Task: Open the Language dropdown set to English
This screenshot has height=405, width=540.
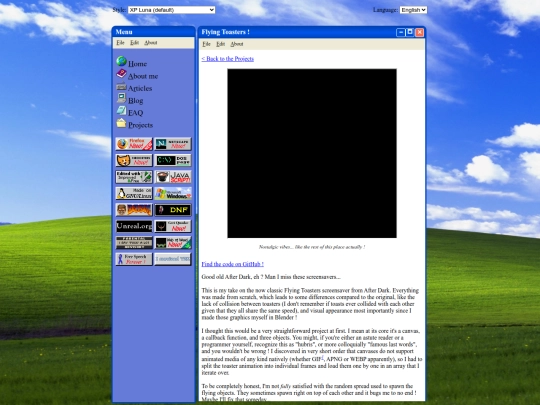Action: coord(413,10)
